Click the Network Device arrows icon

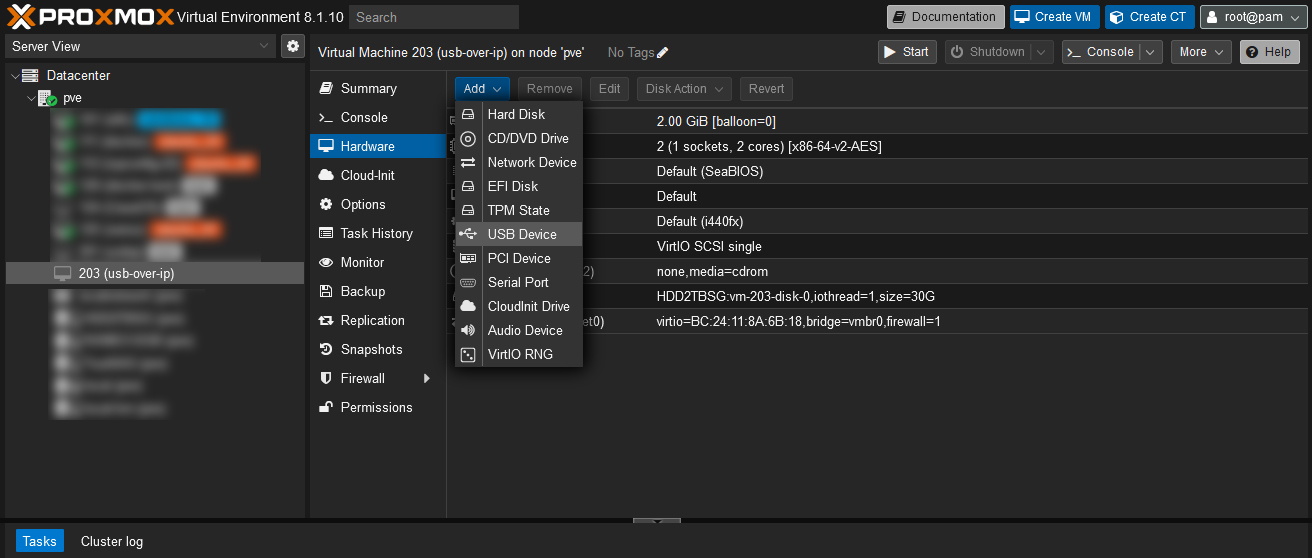coord(468,162)
